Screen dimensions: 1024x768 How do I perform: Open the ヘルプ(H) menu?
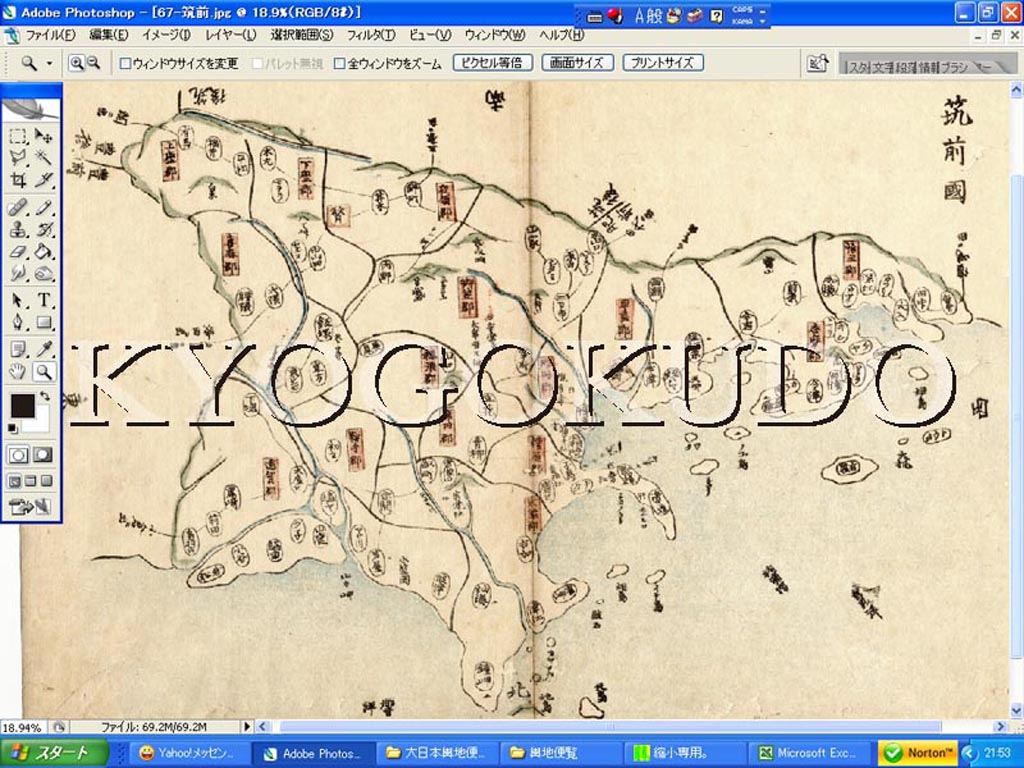pos(561,35)
